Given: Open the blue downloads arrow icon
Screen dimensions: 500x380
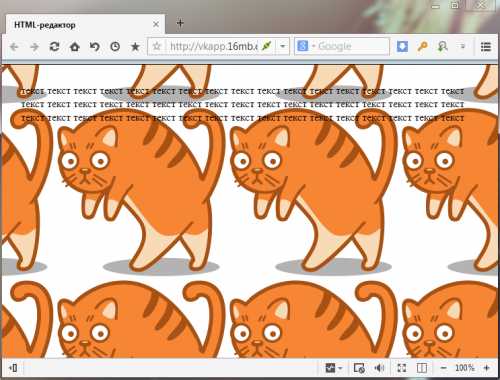Looking at the screenshot, I should tap(402, 46).
